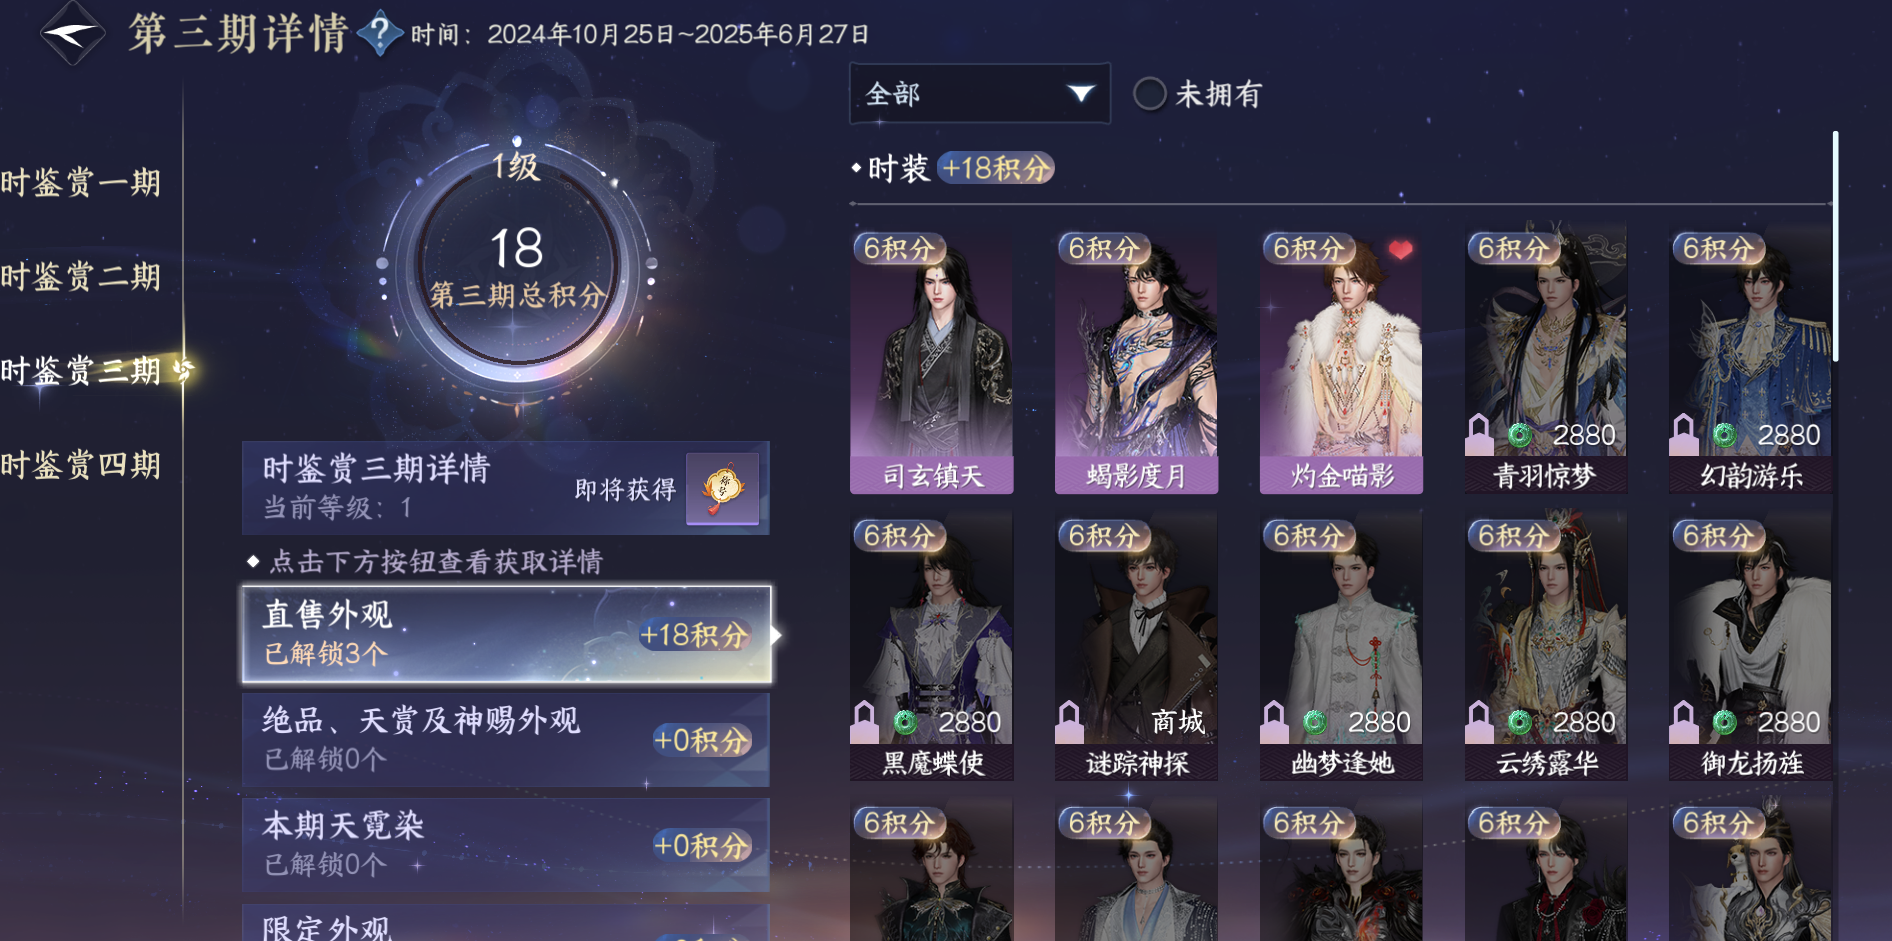Toggle the 未拥有 filter radio button
The image size is (1892, 941).
point(1149,94)
